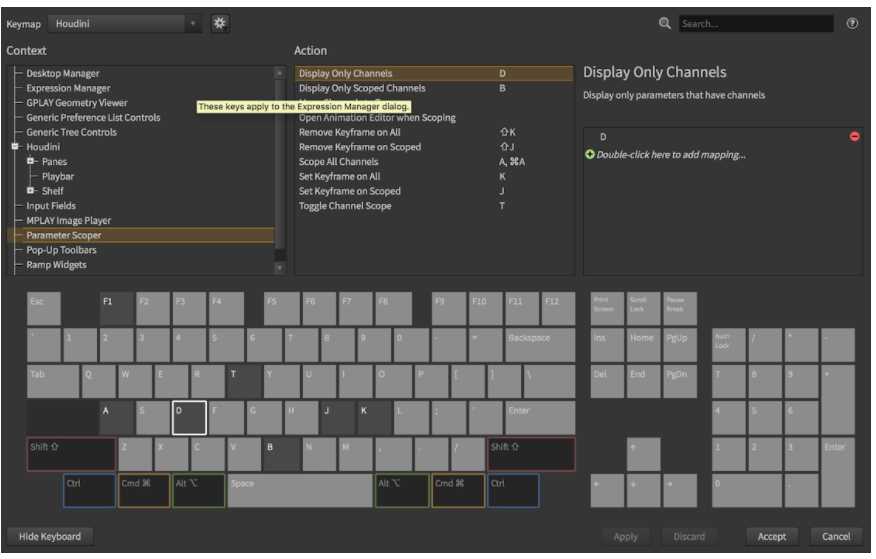Click the Space key on virtual keyboard
This screenshot has height=559, width=876.
pos(300,490)
